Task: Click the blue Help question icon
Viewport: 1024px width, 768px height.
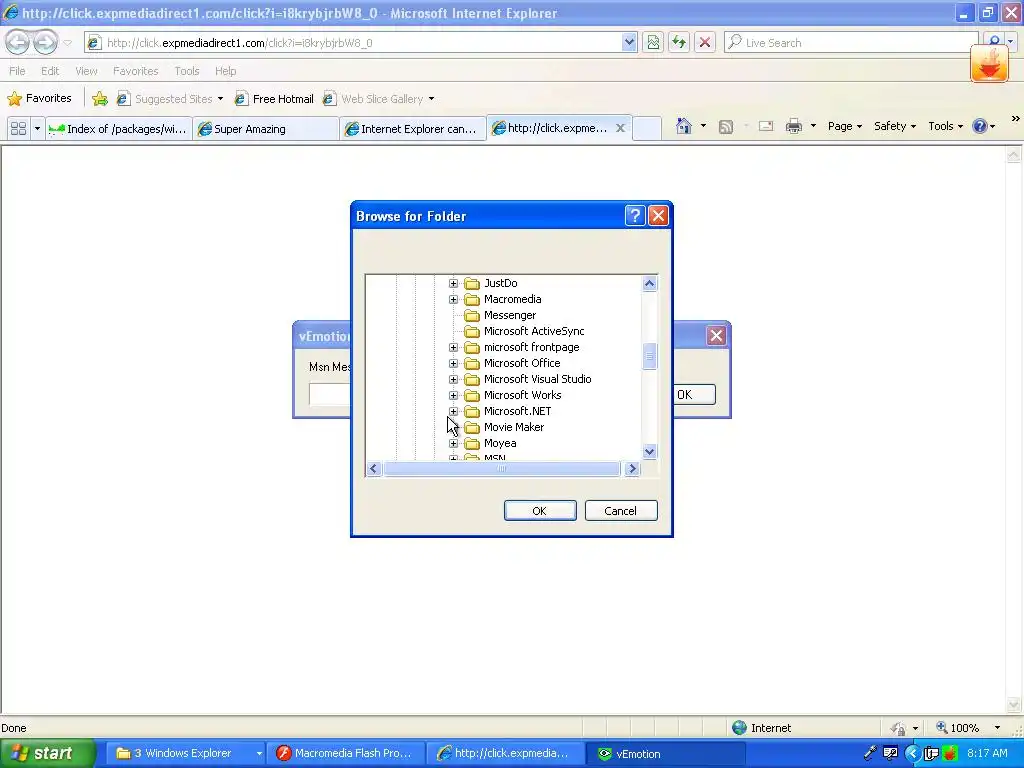Action: (x=980, y=126)
